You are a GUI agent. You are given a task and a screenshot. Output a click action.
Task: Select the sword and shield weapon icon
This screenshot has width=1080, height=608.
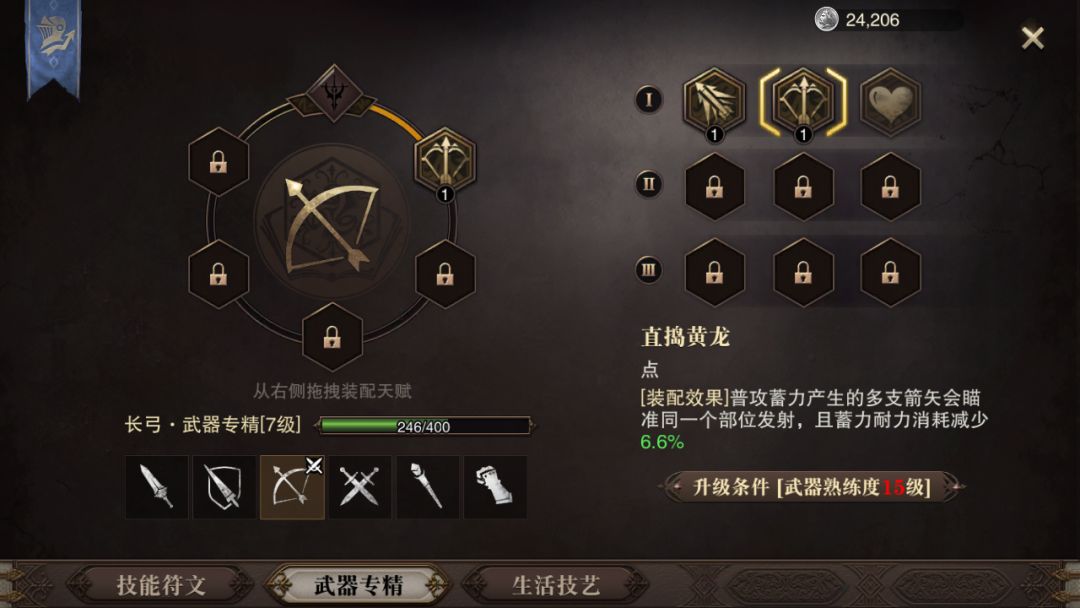coord(224,487)
